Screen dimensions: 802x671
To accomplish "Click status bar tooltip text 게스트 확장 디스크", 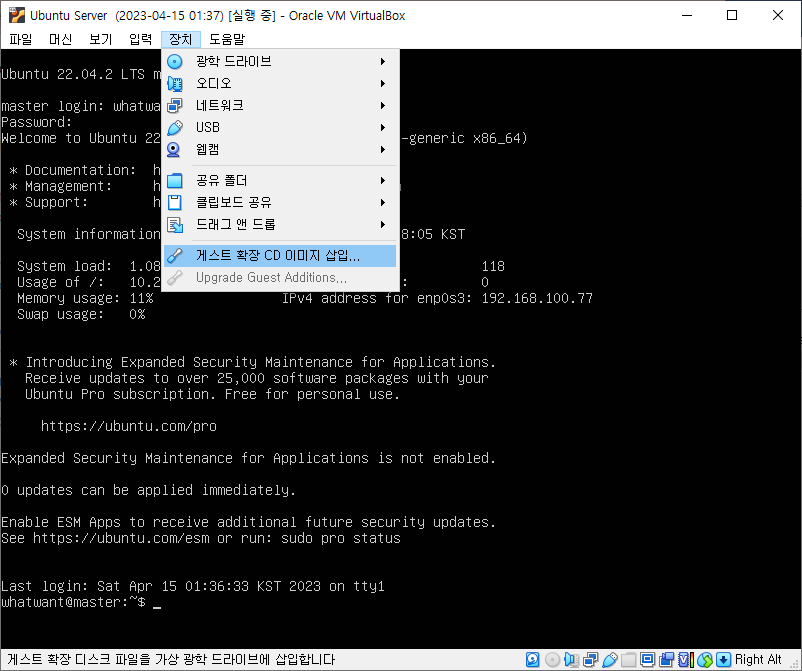I will click(x=171, y=660).
